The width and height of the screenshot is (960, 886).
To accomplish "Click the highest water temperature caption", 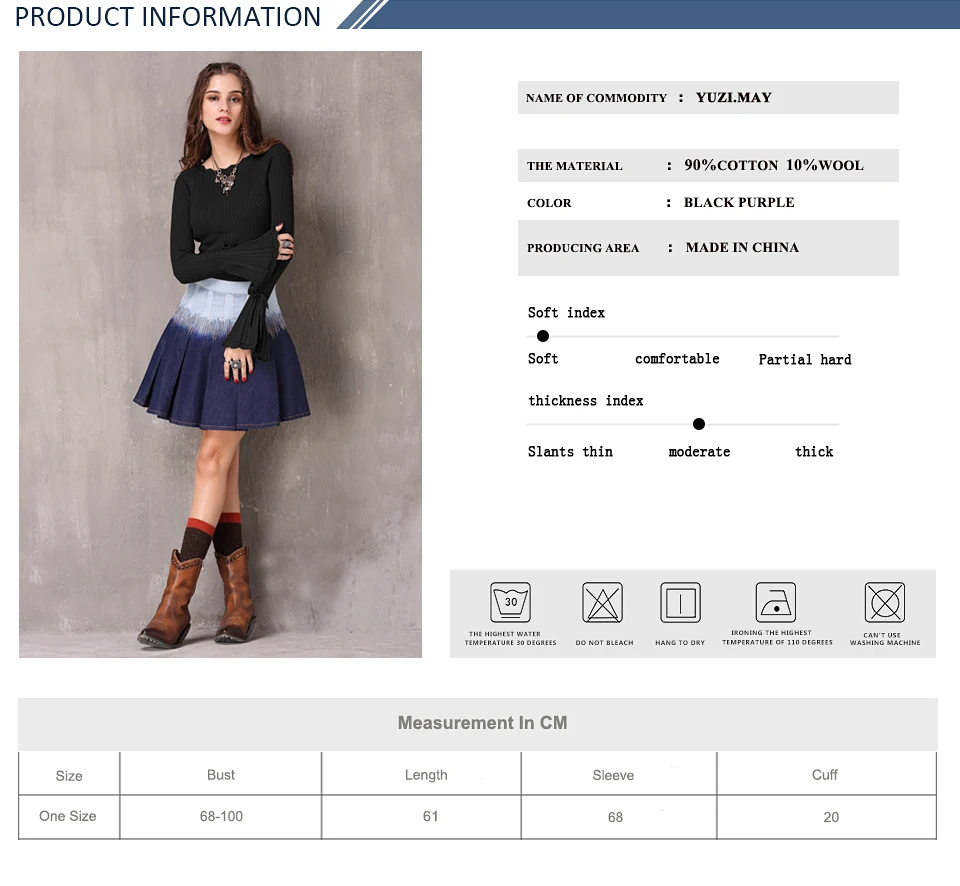I will tap(511, 638).
